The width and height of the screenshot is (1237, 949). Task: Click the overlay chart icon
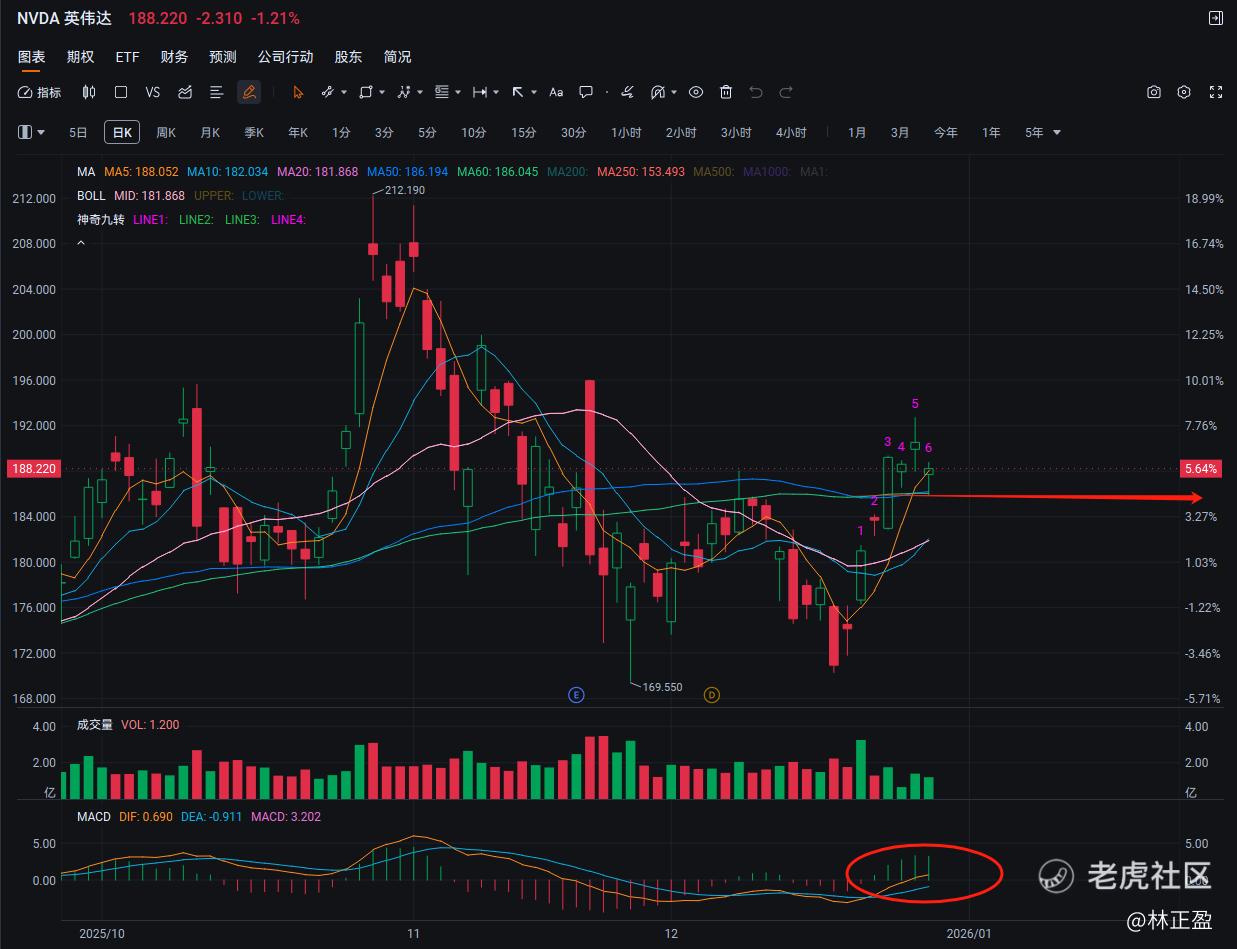click(x=185, y=92)
